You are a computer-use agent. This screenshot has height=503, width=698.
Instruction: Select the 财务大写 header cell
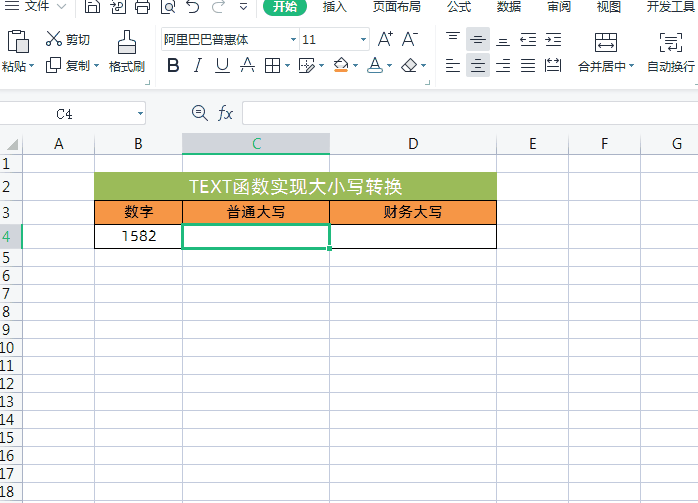pyautogui.click(x=413, y=212)
